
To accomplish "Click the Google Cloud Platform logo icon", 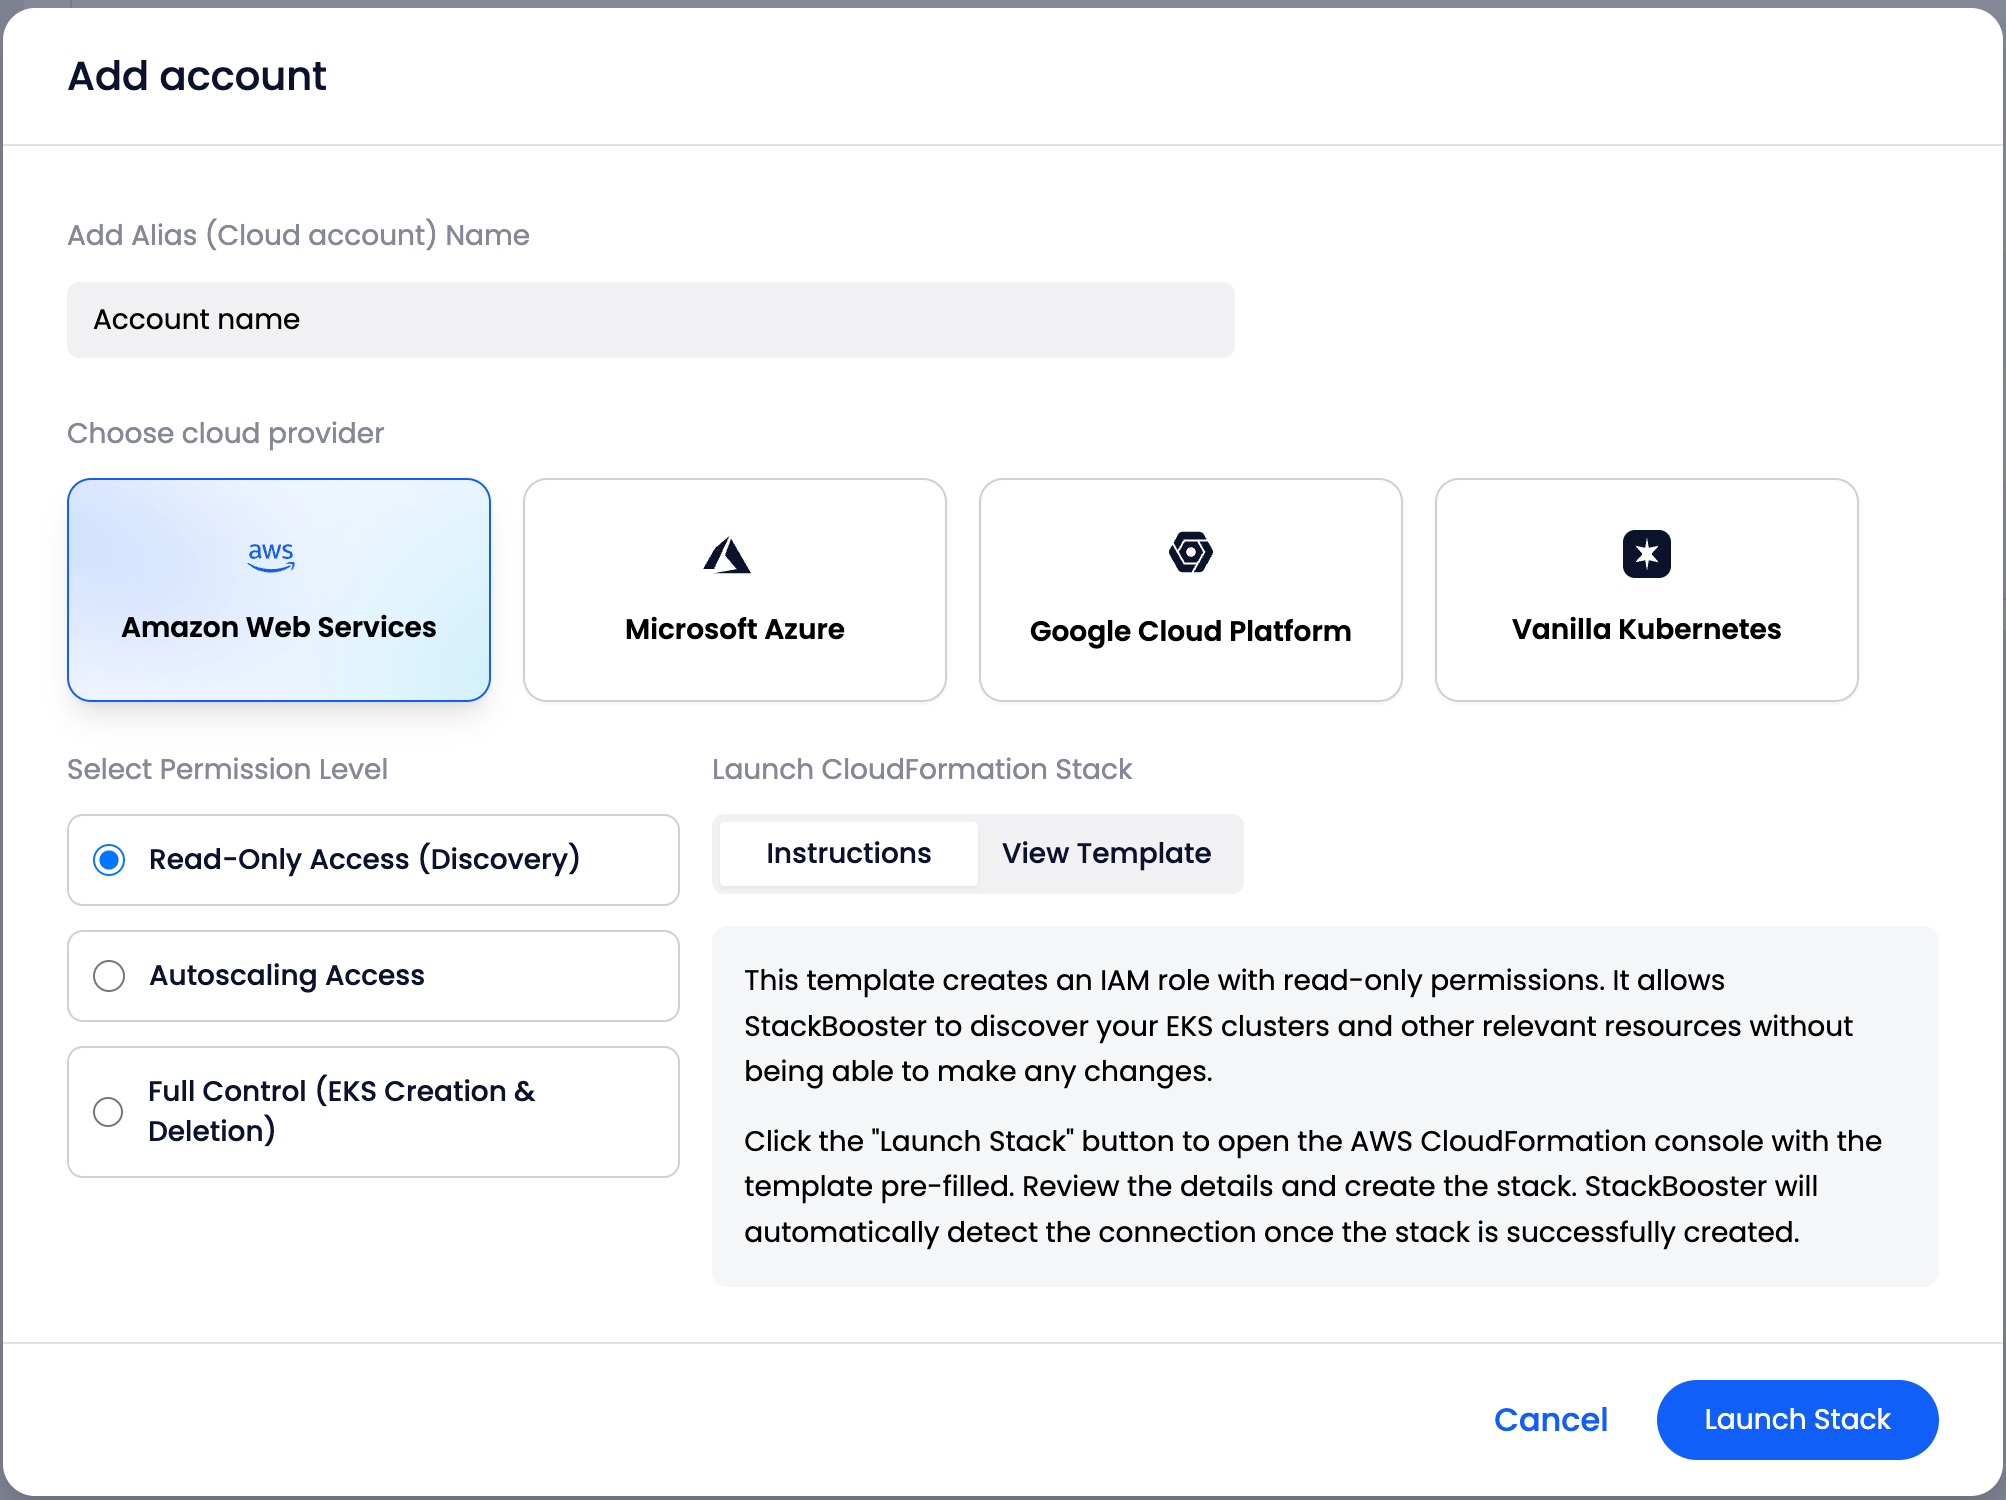I will click(1190, 552).
